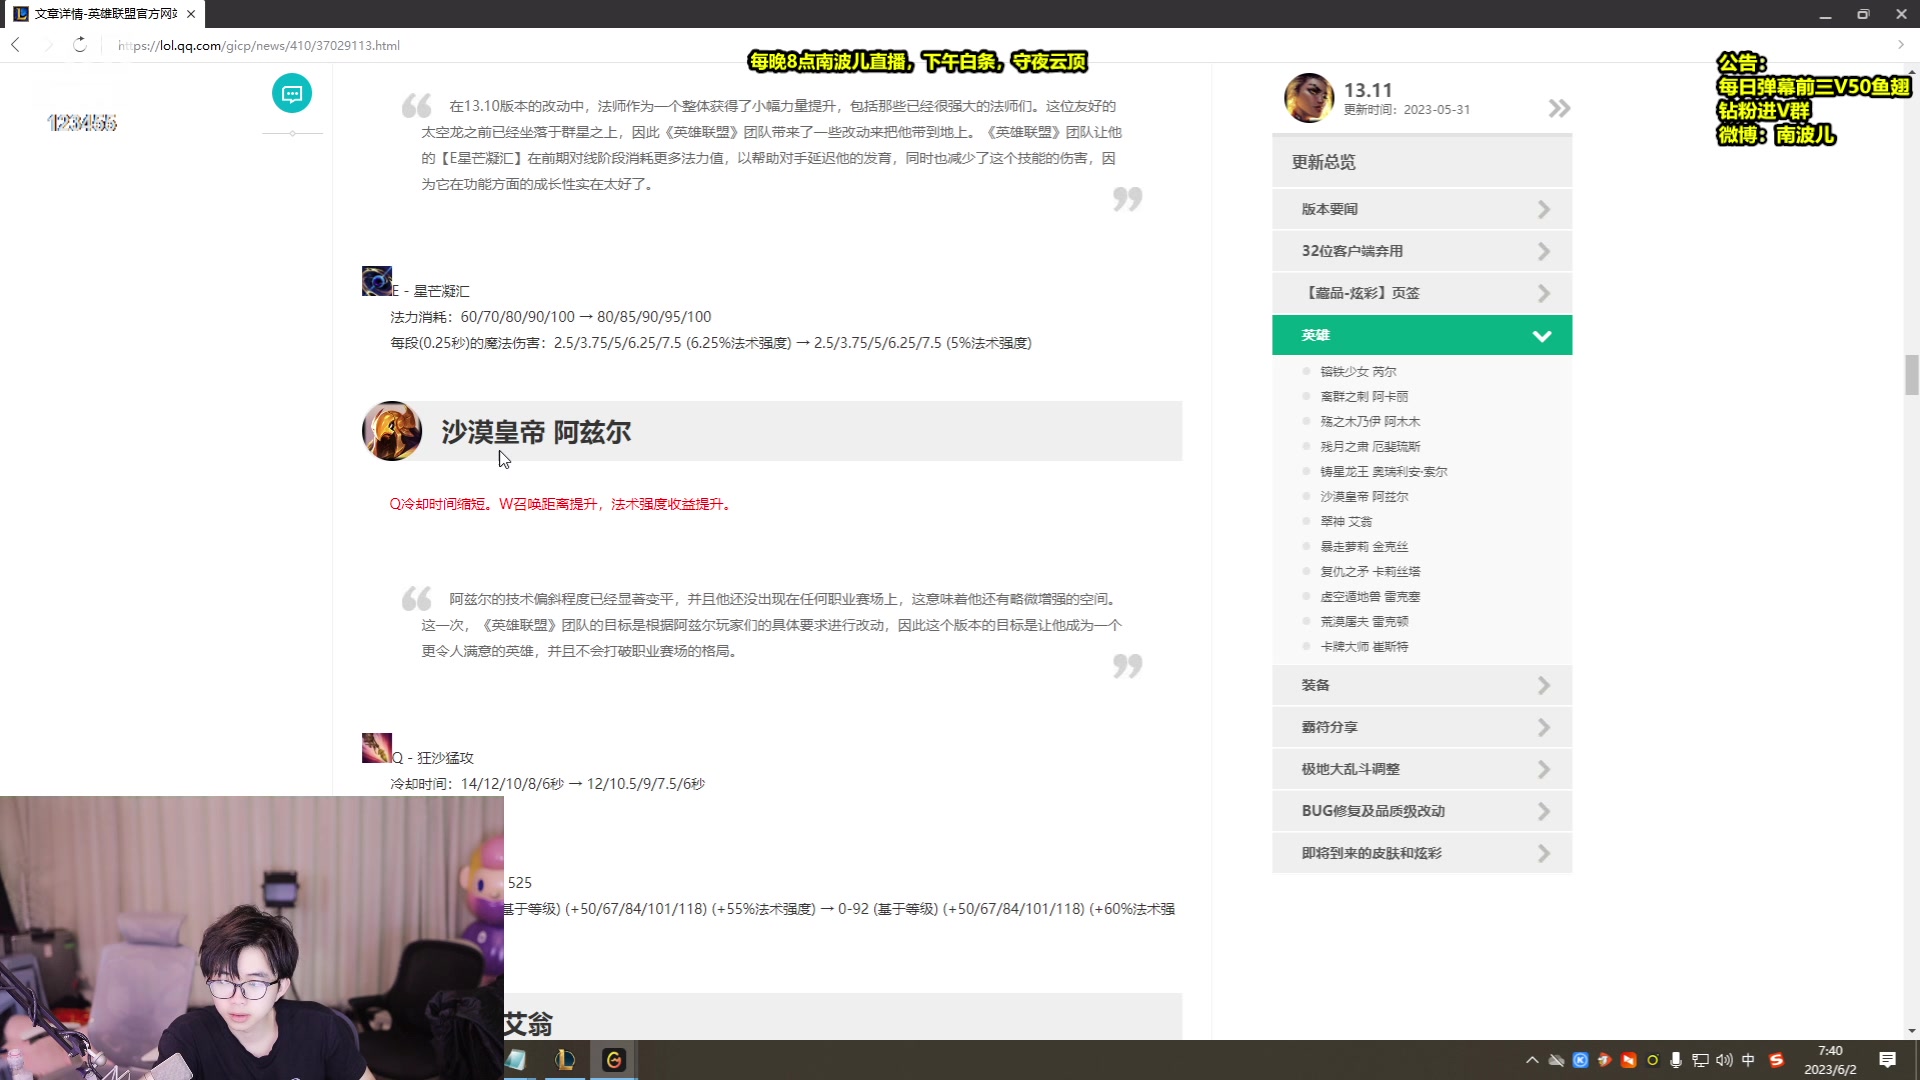Open the network status tray icon
Screen dimensions: 1920x1080
pyautogui.click(x=1700, y=1060)
